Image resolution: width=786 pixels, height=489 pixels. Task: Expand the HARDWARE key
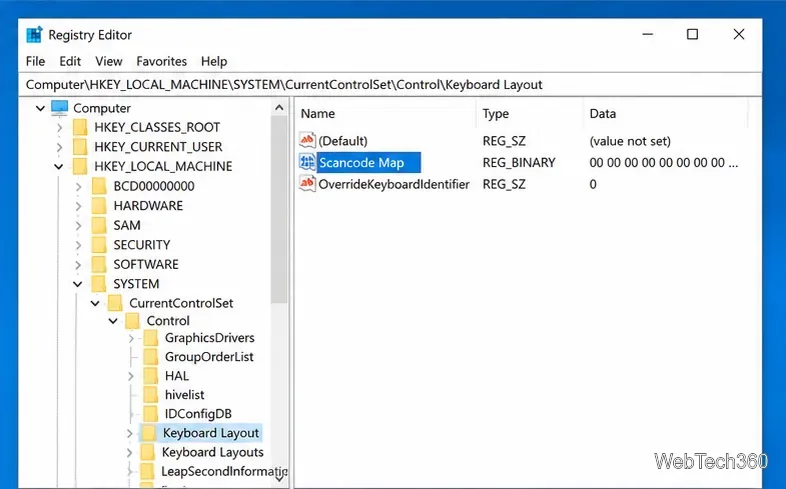79,205
